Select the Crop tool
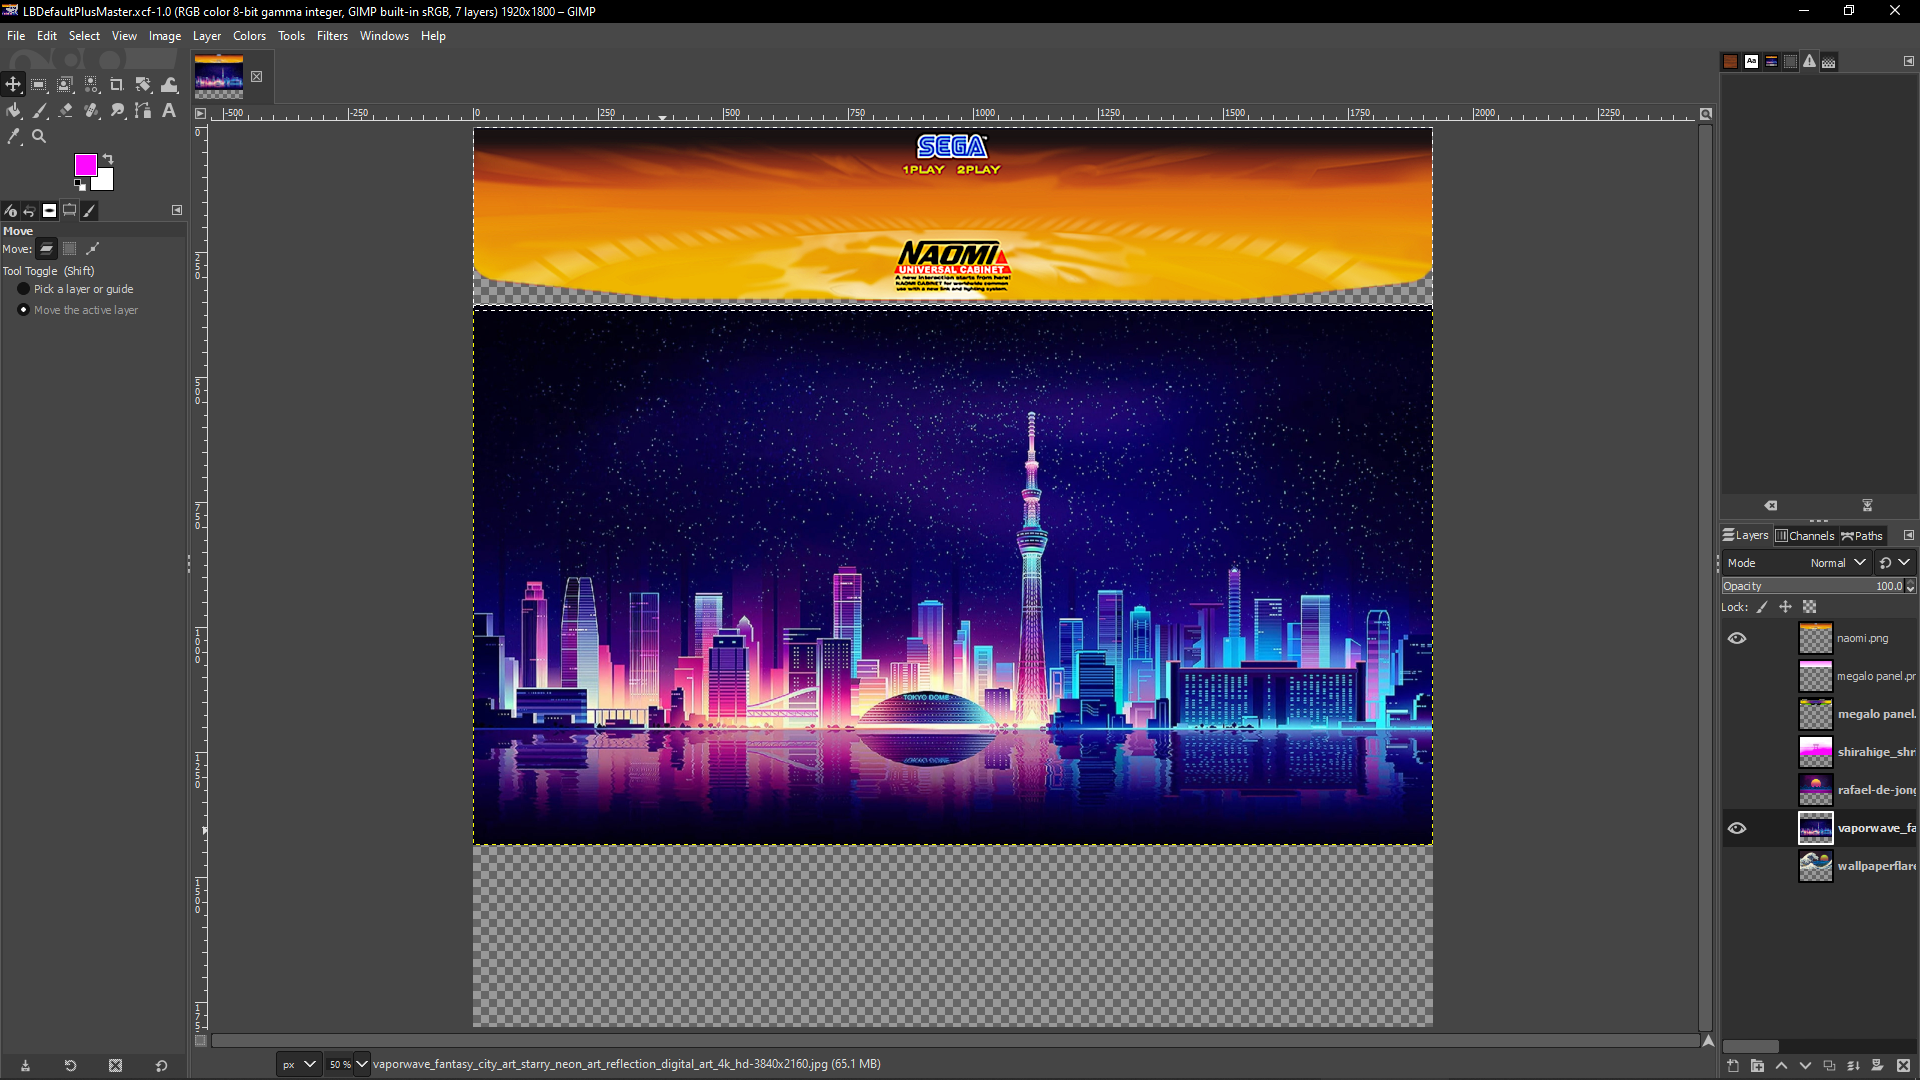 click(117, 85)
